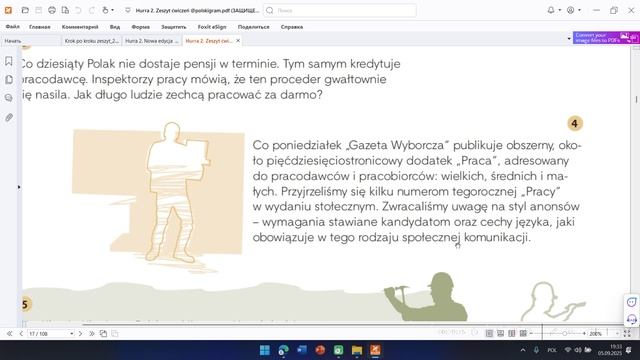Go to the next page arrow
Viewport: 640px width, 360px height.
point(80,334)
